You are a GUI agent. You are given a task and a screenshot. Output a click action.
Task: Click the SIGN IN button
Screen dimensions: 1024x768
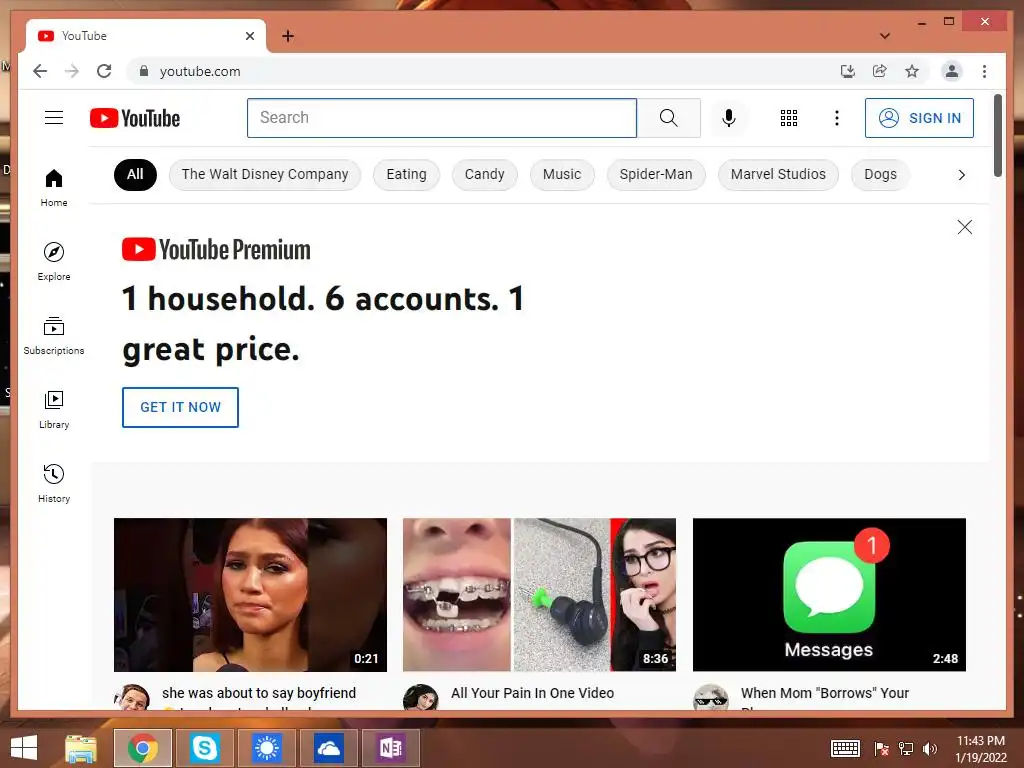pyautogui.click(x=919, y=118)
